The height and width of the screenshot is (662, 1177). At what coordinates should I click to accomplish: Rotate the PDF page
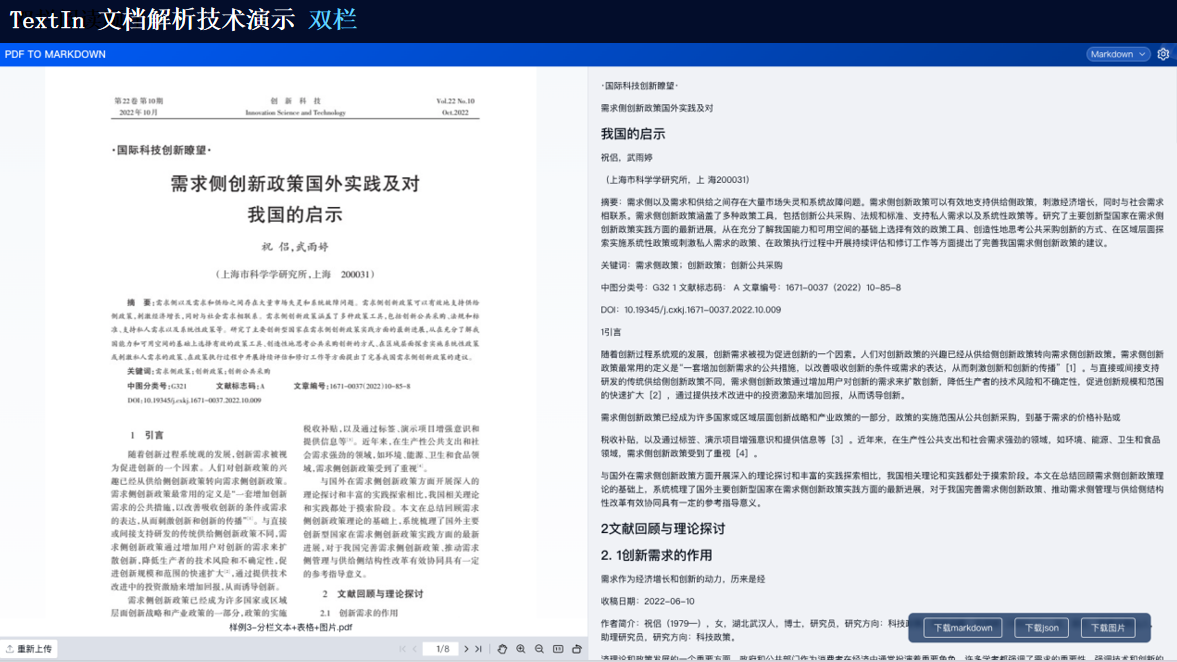(576, 648)
